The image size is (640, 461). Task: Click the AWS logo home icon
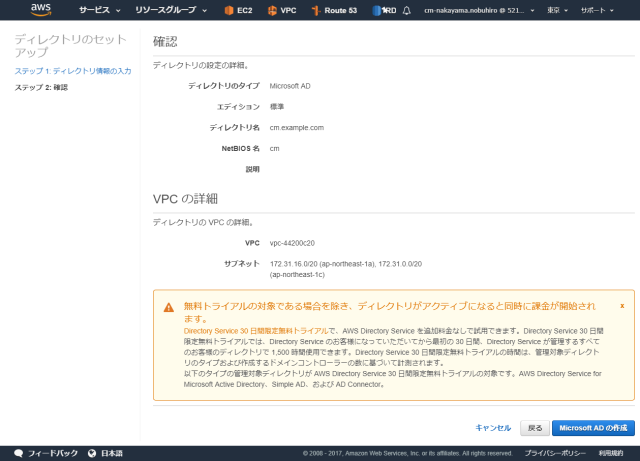click(x=41, y=9)
